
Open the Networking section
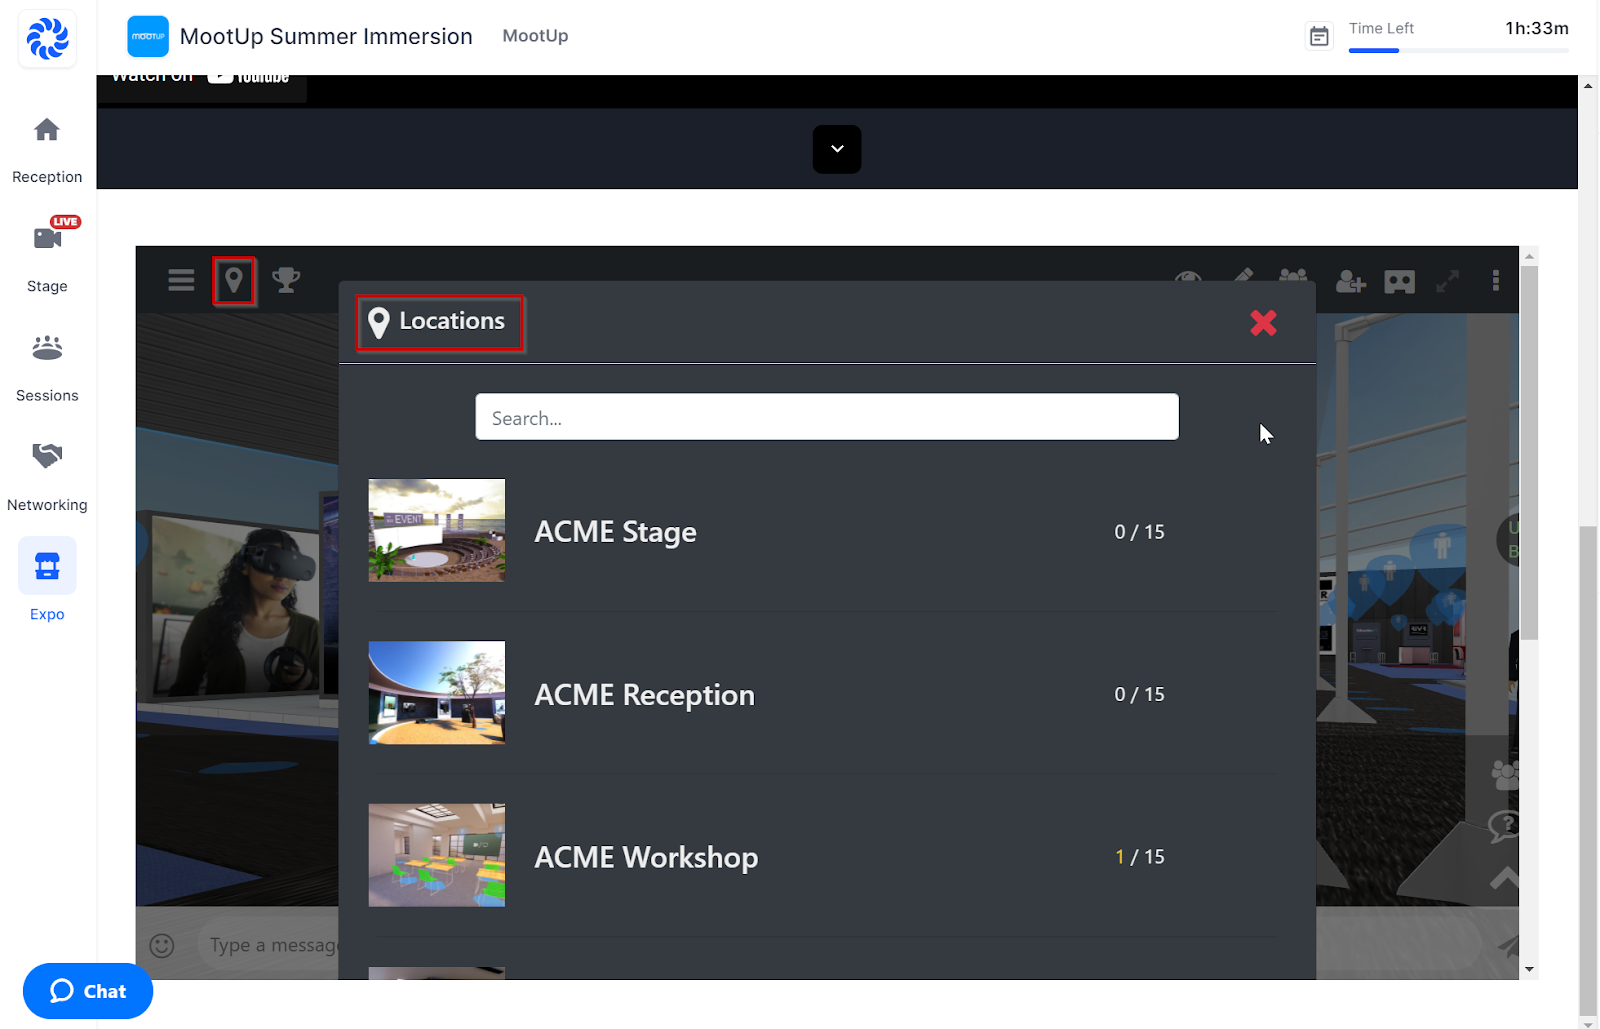click(x=47, y=477)
